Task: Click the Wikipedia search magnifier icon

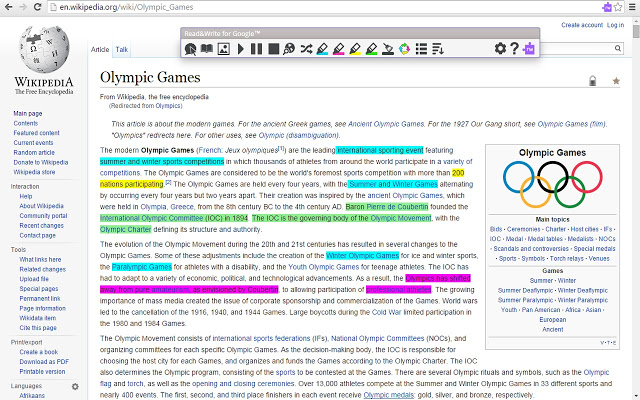Action: pos(618,48)
